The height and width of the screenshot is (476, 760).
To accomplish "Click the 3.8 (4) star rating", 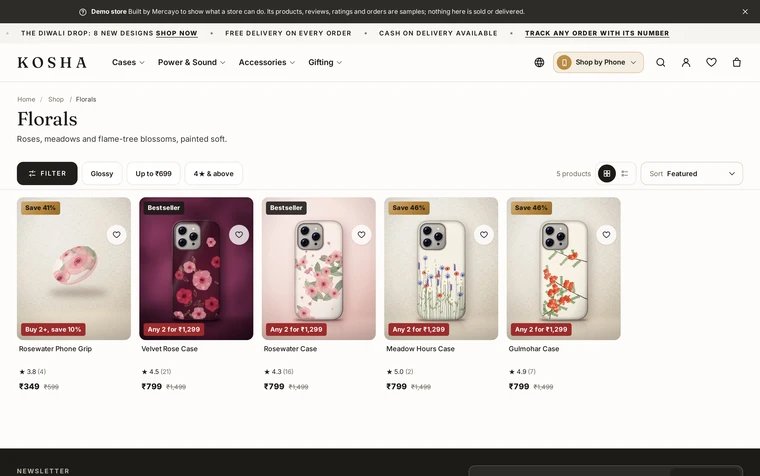I will point(32,372).
